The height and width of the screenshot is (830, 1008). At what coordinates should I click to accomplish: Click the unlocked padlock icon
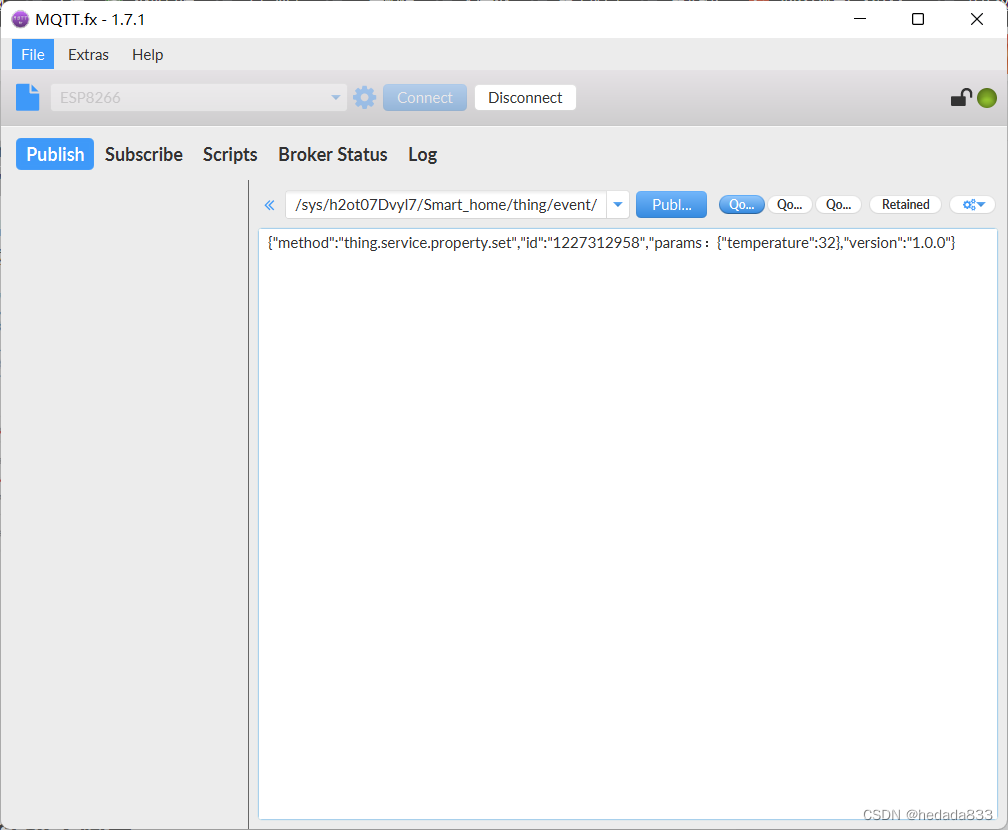click(x=961, y=98)
